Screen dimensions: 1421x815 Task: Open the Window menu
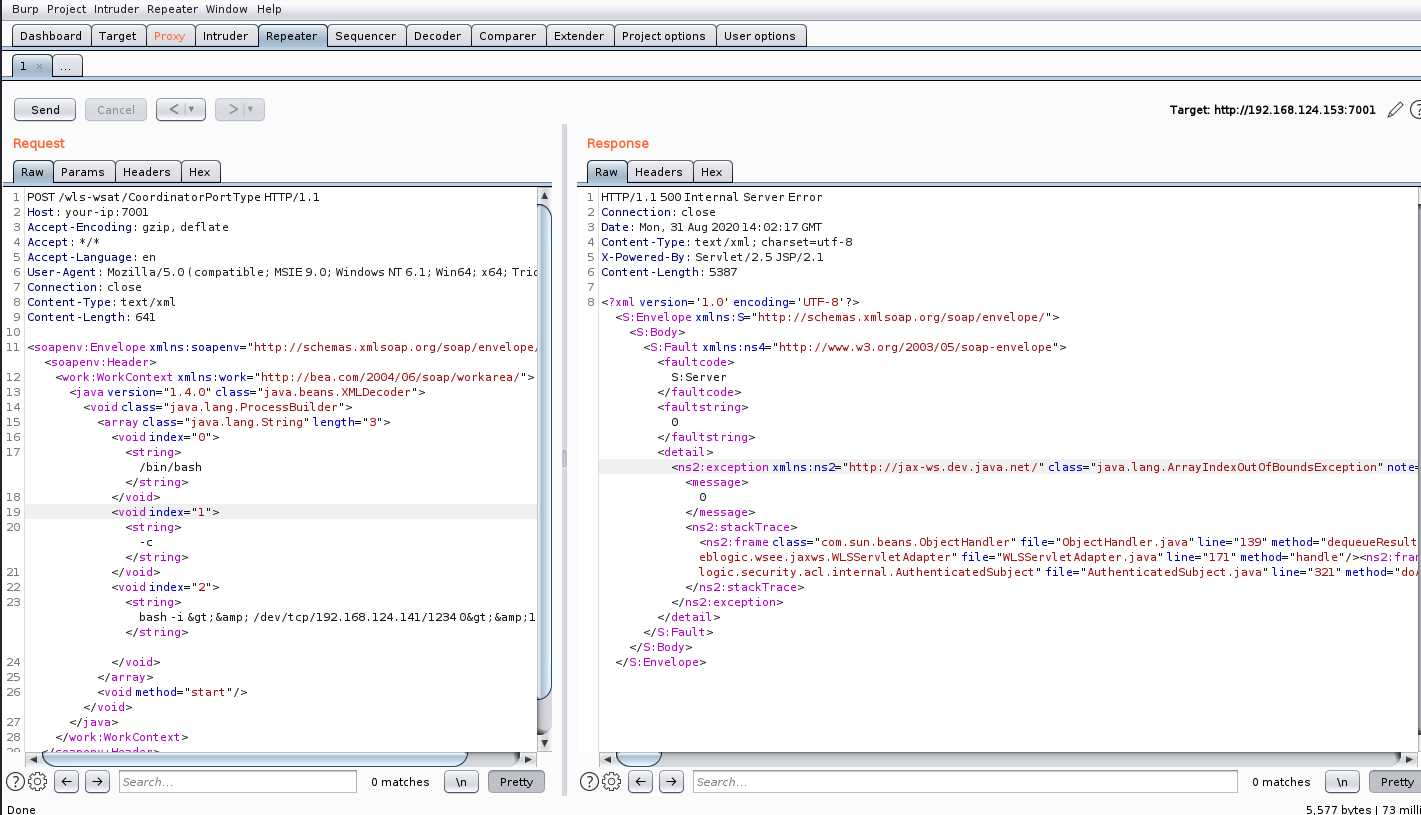(x=227, y=9)
